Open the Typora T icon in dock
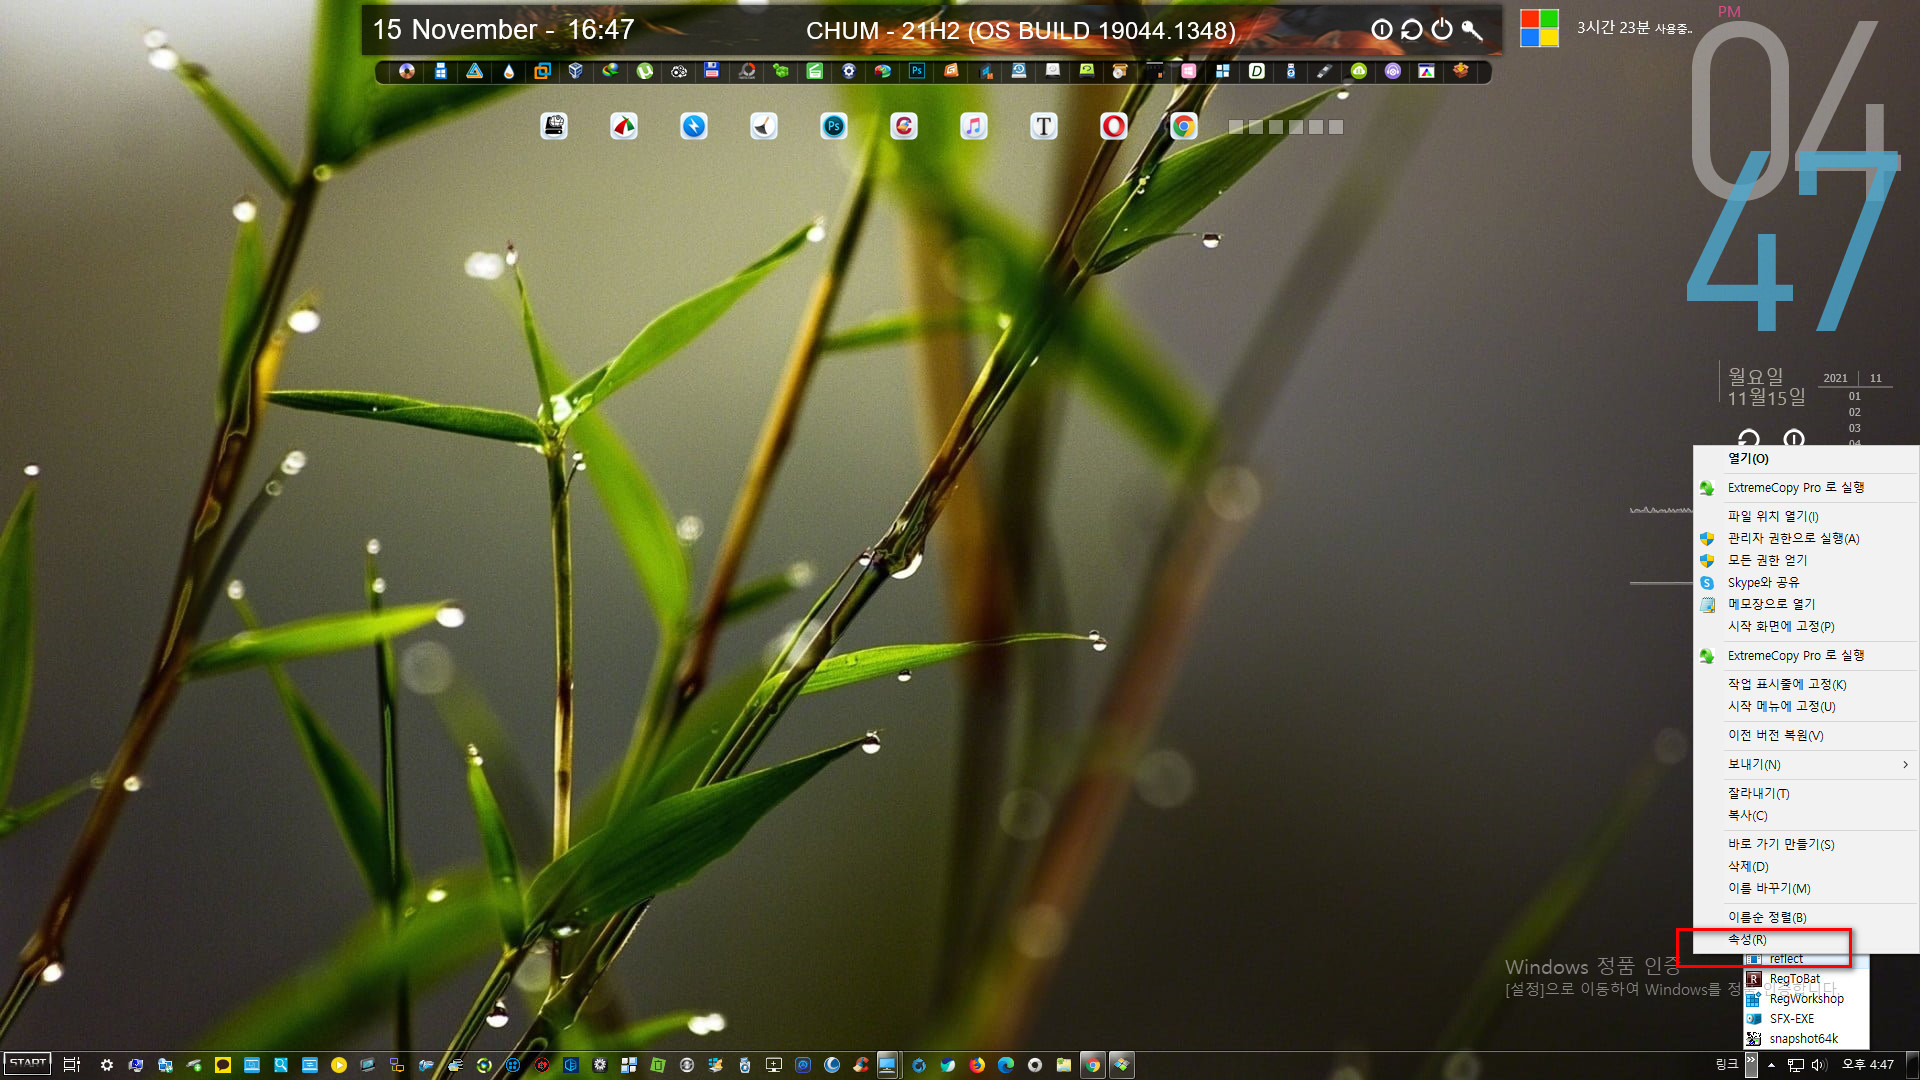Screen dimensions: 1920x1080 [x=1043, y=126]
